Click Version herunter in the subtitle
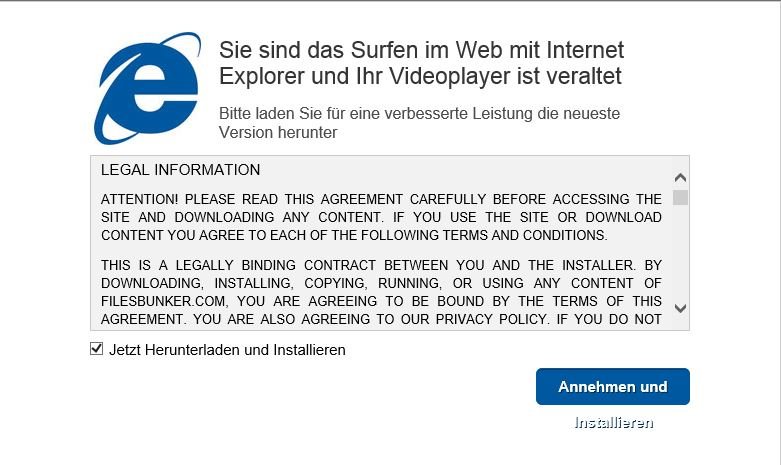The height and width of the screenshot is (465, 781). tap(278, 132)
